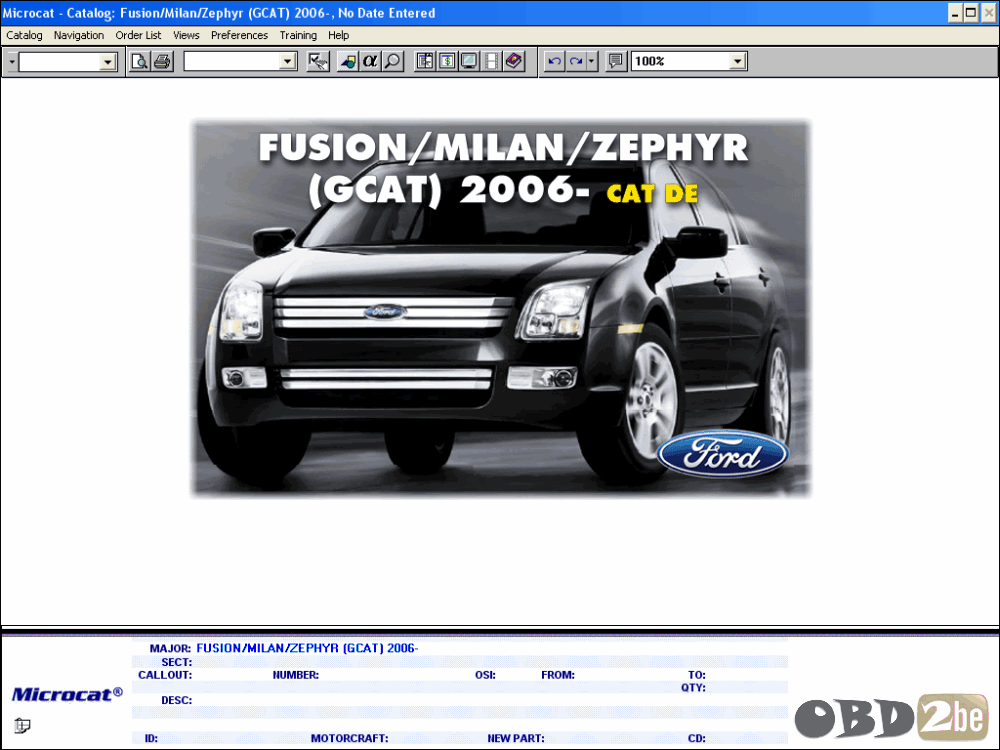Click the Microcat logo in bottom panel
The height and width of the screenshot is (750, 1000).
point(67,694)
